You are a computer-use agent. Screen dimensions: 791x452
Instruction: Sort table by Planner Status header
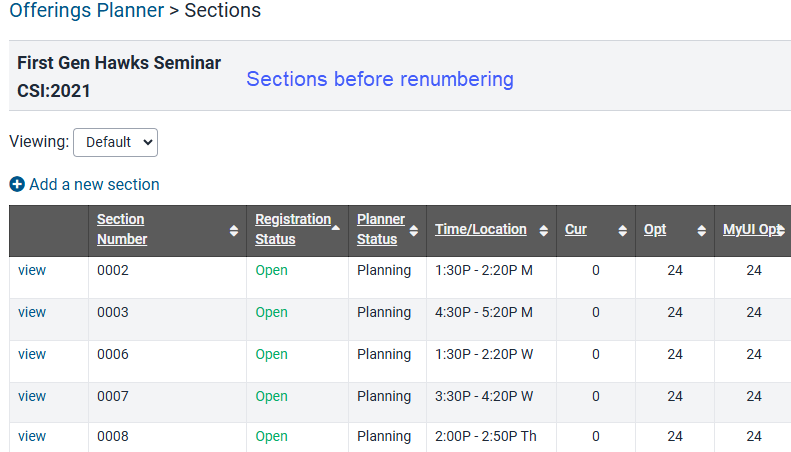(381, 229)
